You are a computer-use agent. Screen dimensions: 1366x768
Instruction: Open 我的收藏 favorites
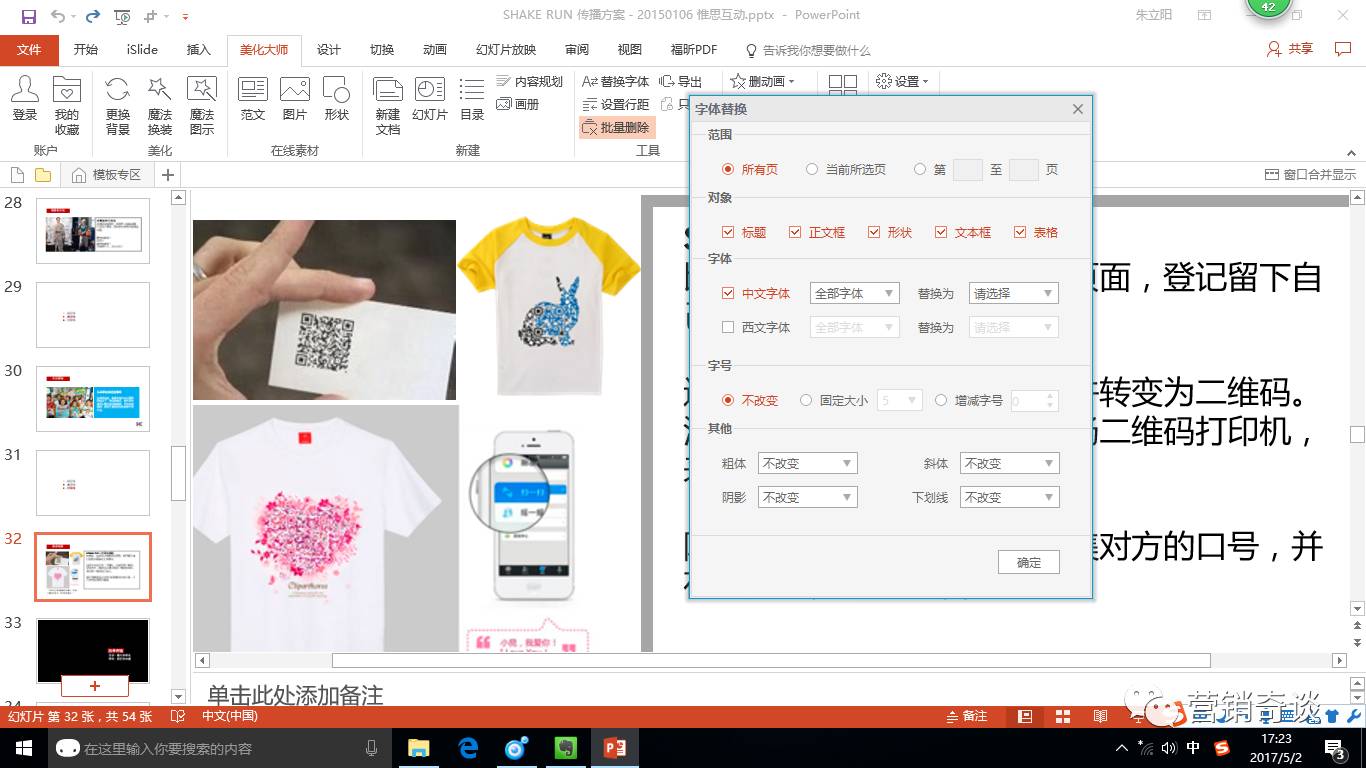(67, 105)
